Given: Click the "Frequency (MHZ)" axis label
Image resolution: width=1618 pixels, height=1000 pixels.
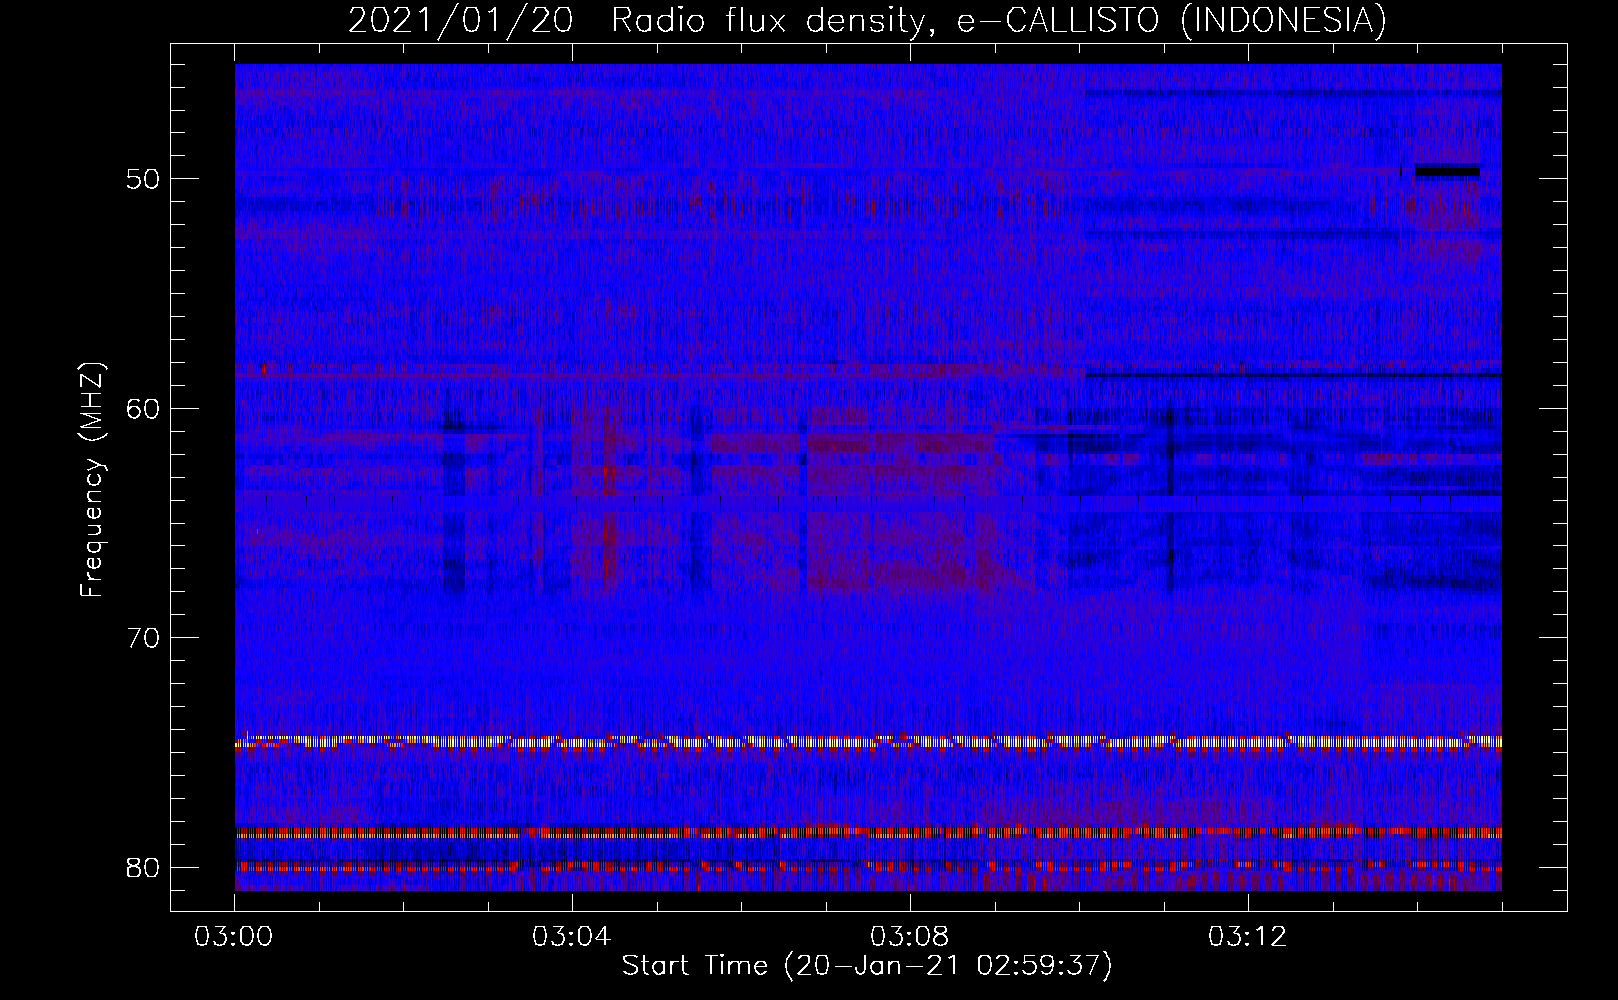Looking at the screenshot, I should pyautogui.click(x=92, y=480).
